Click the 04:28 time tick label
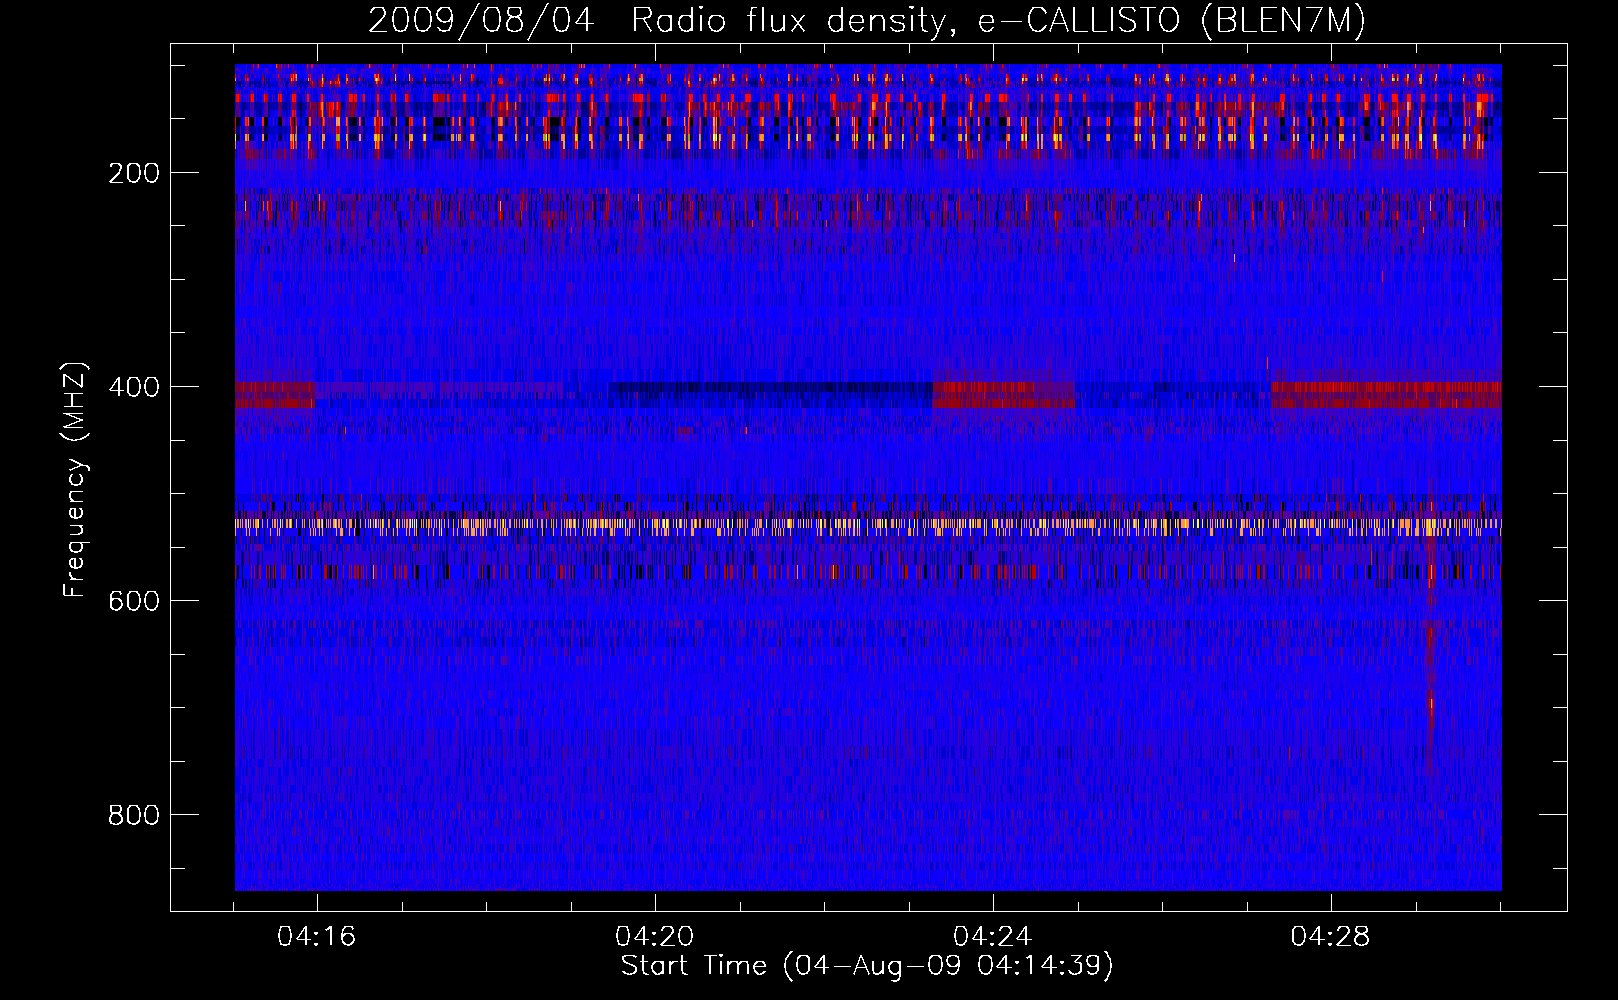Screen dimensions: 1618x1000 click(1331, 937)
